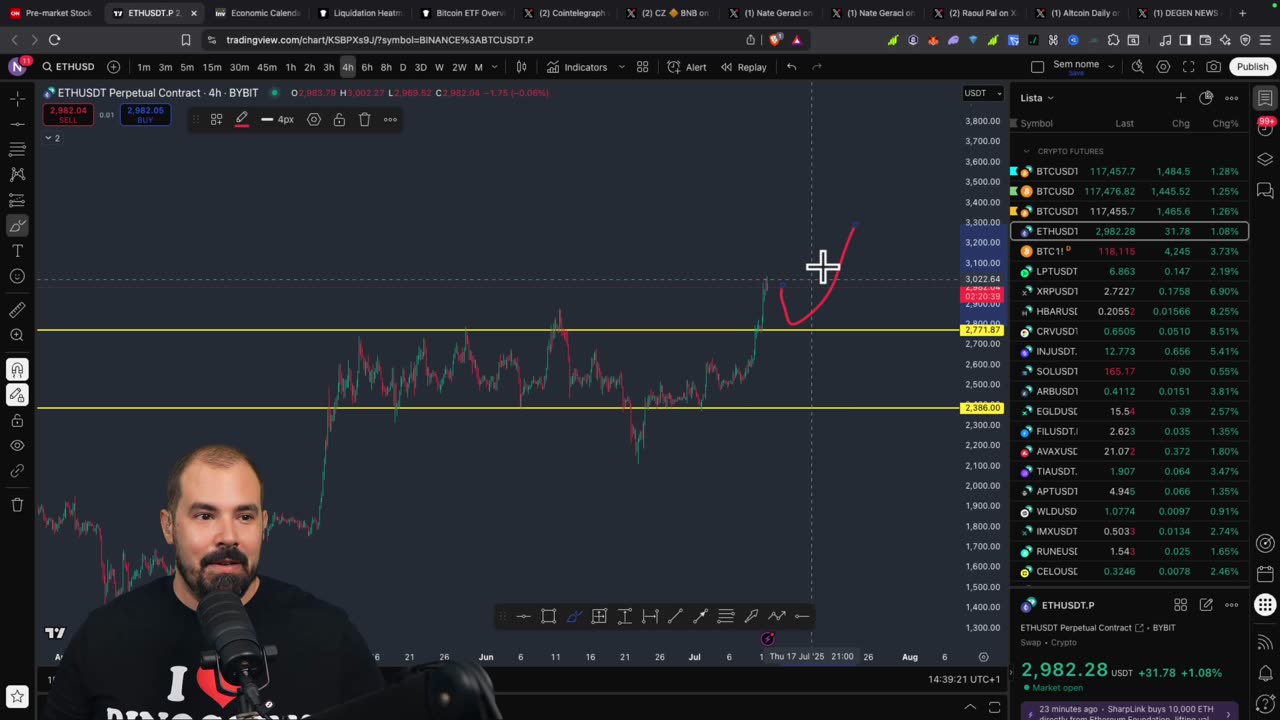
Task: Select the ruler measure tool
Action: 17,310
